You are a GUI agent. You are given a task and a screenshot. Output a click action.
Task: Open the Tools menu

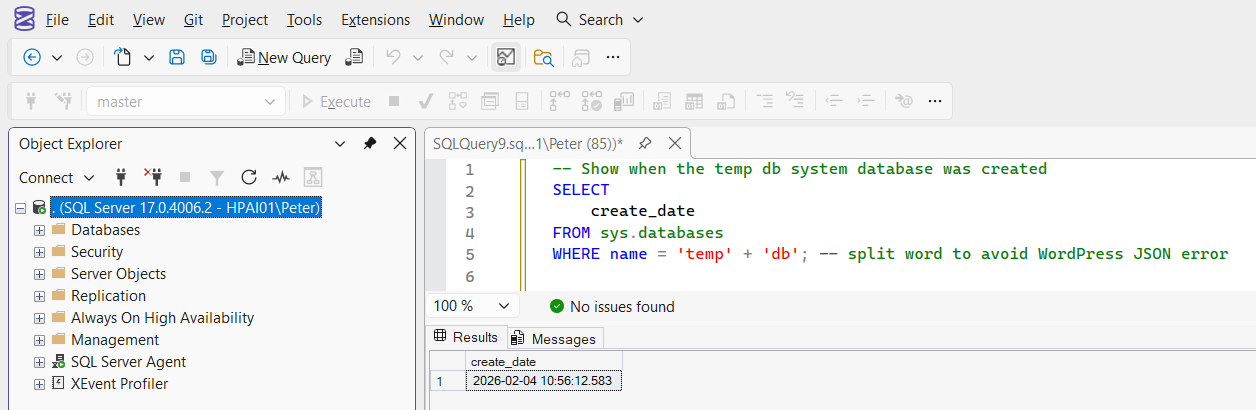point(304,19)
